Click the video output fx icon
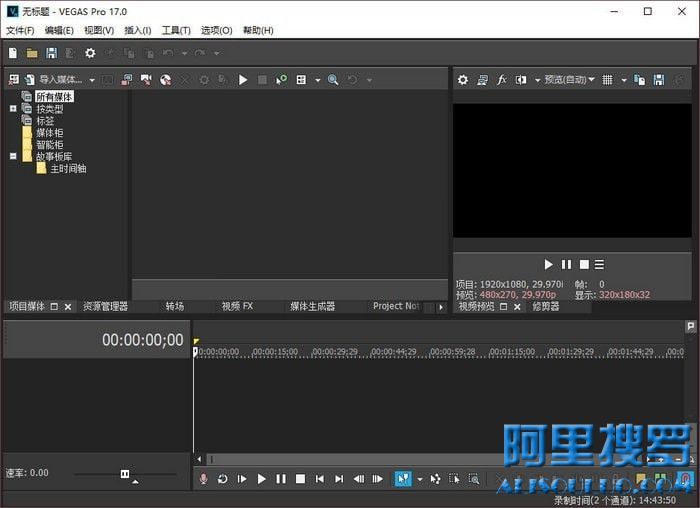 click(x=501, y=79)
